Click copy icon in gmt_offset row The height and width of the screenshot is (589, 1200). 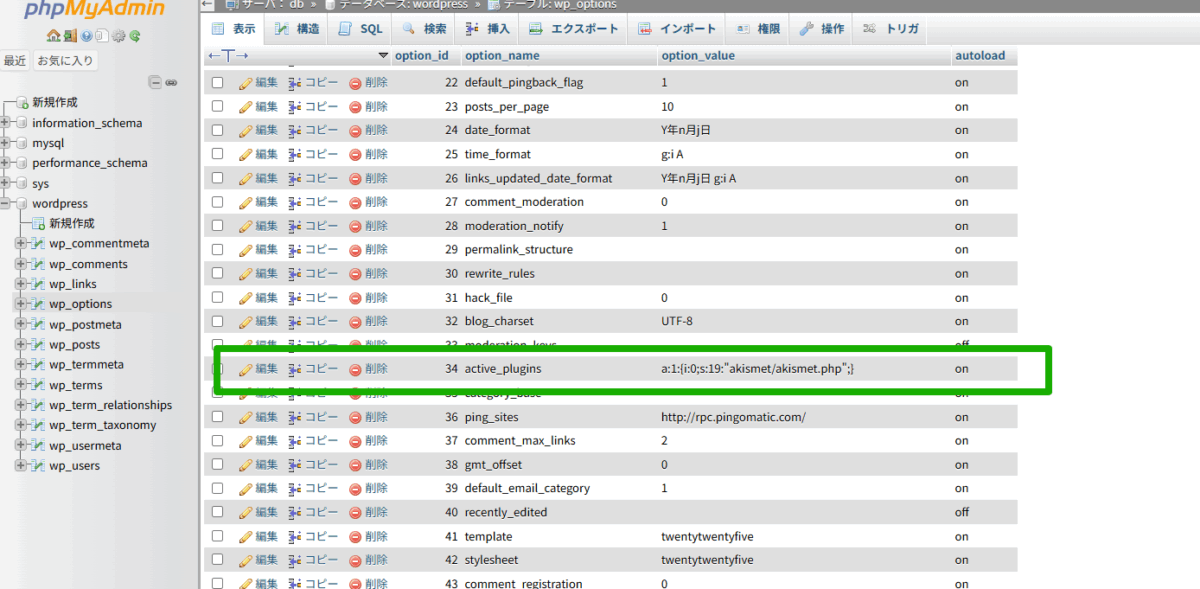295,464
